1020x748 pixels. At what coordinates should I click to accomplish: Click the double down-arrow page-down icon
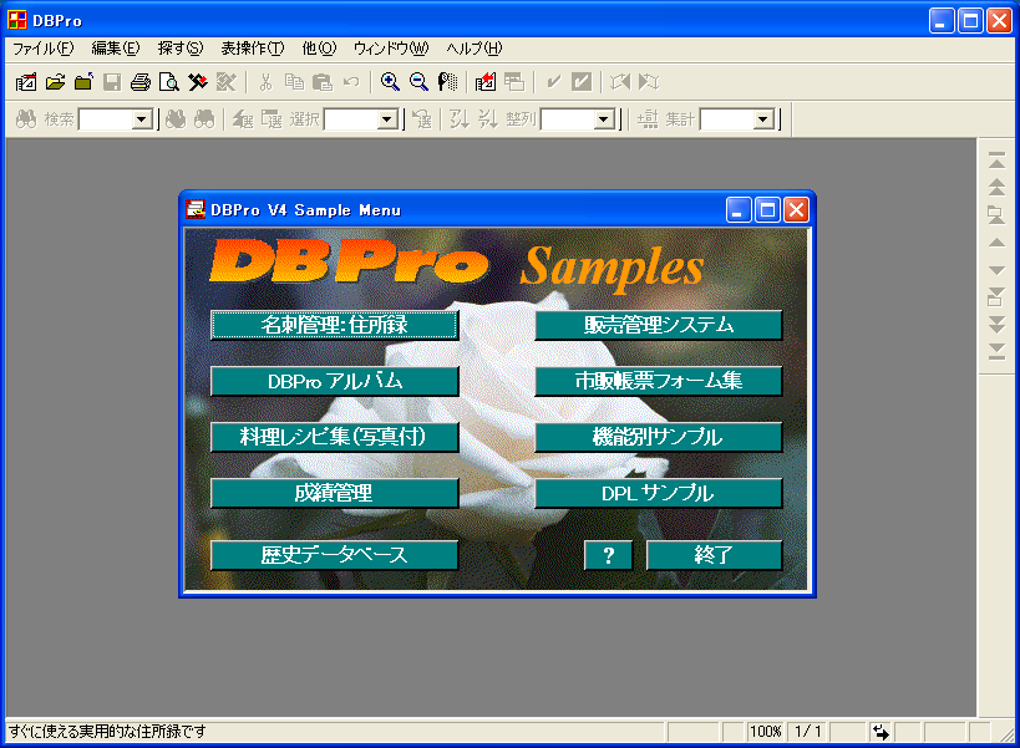pos(997,325)
